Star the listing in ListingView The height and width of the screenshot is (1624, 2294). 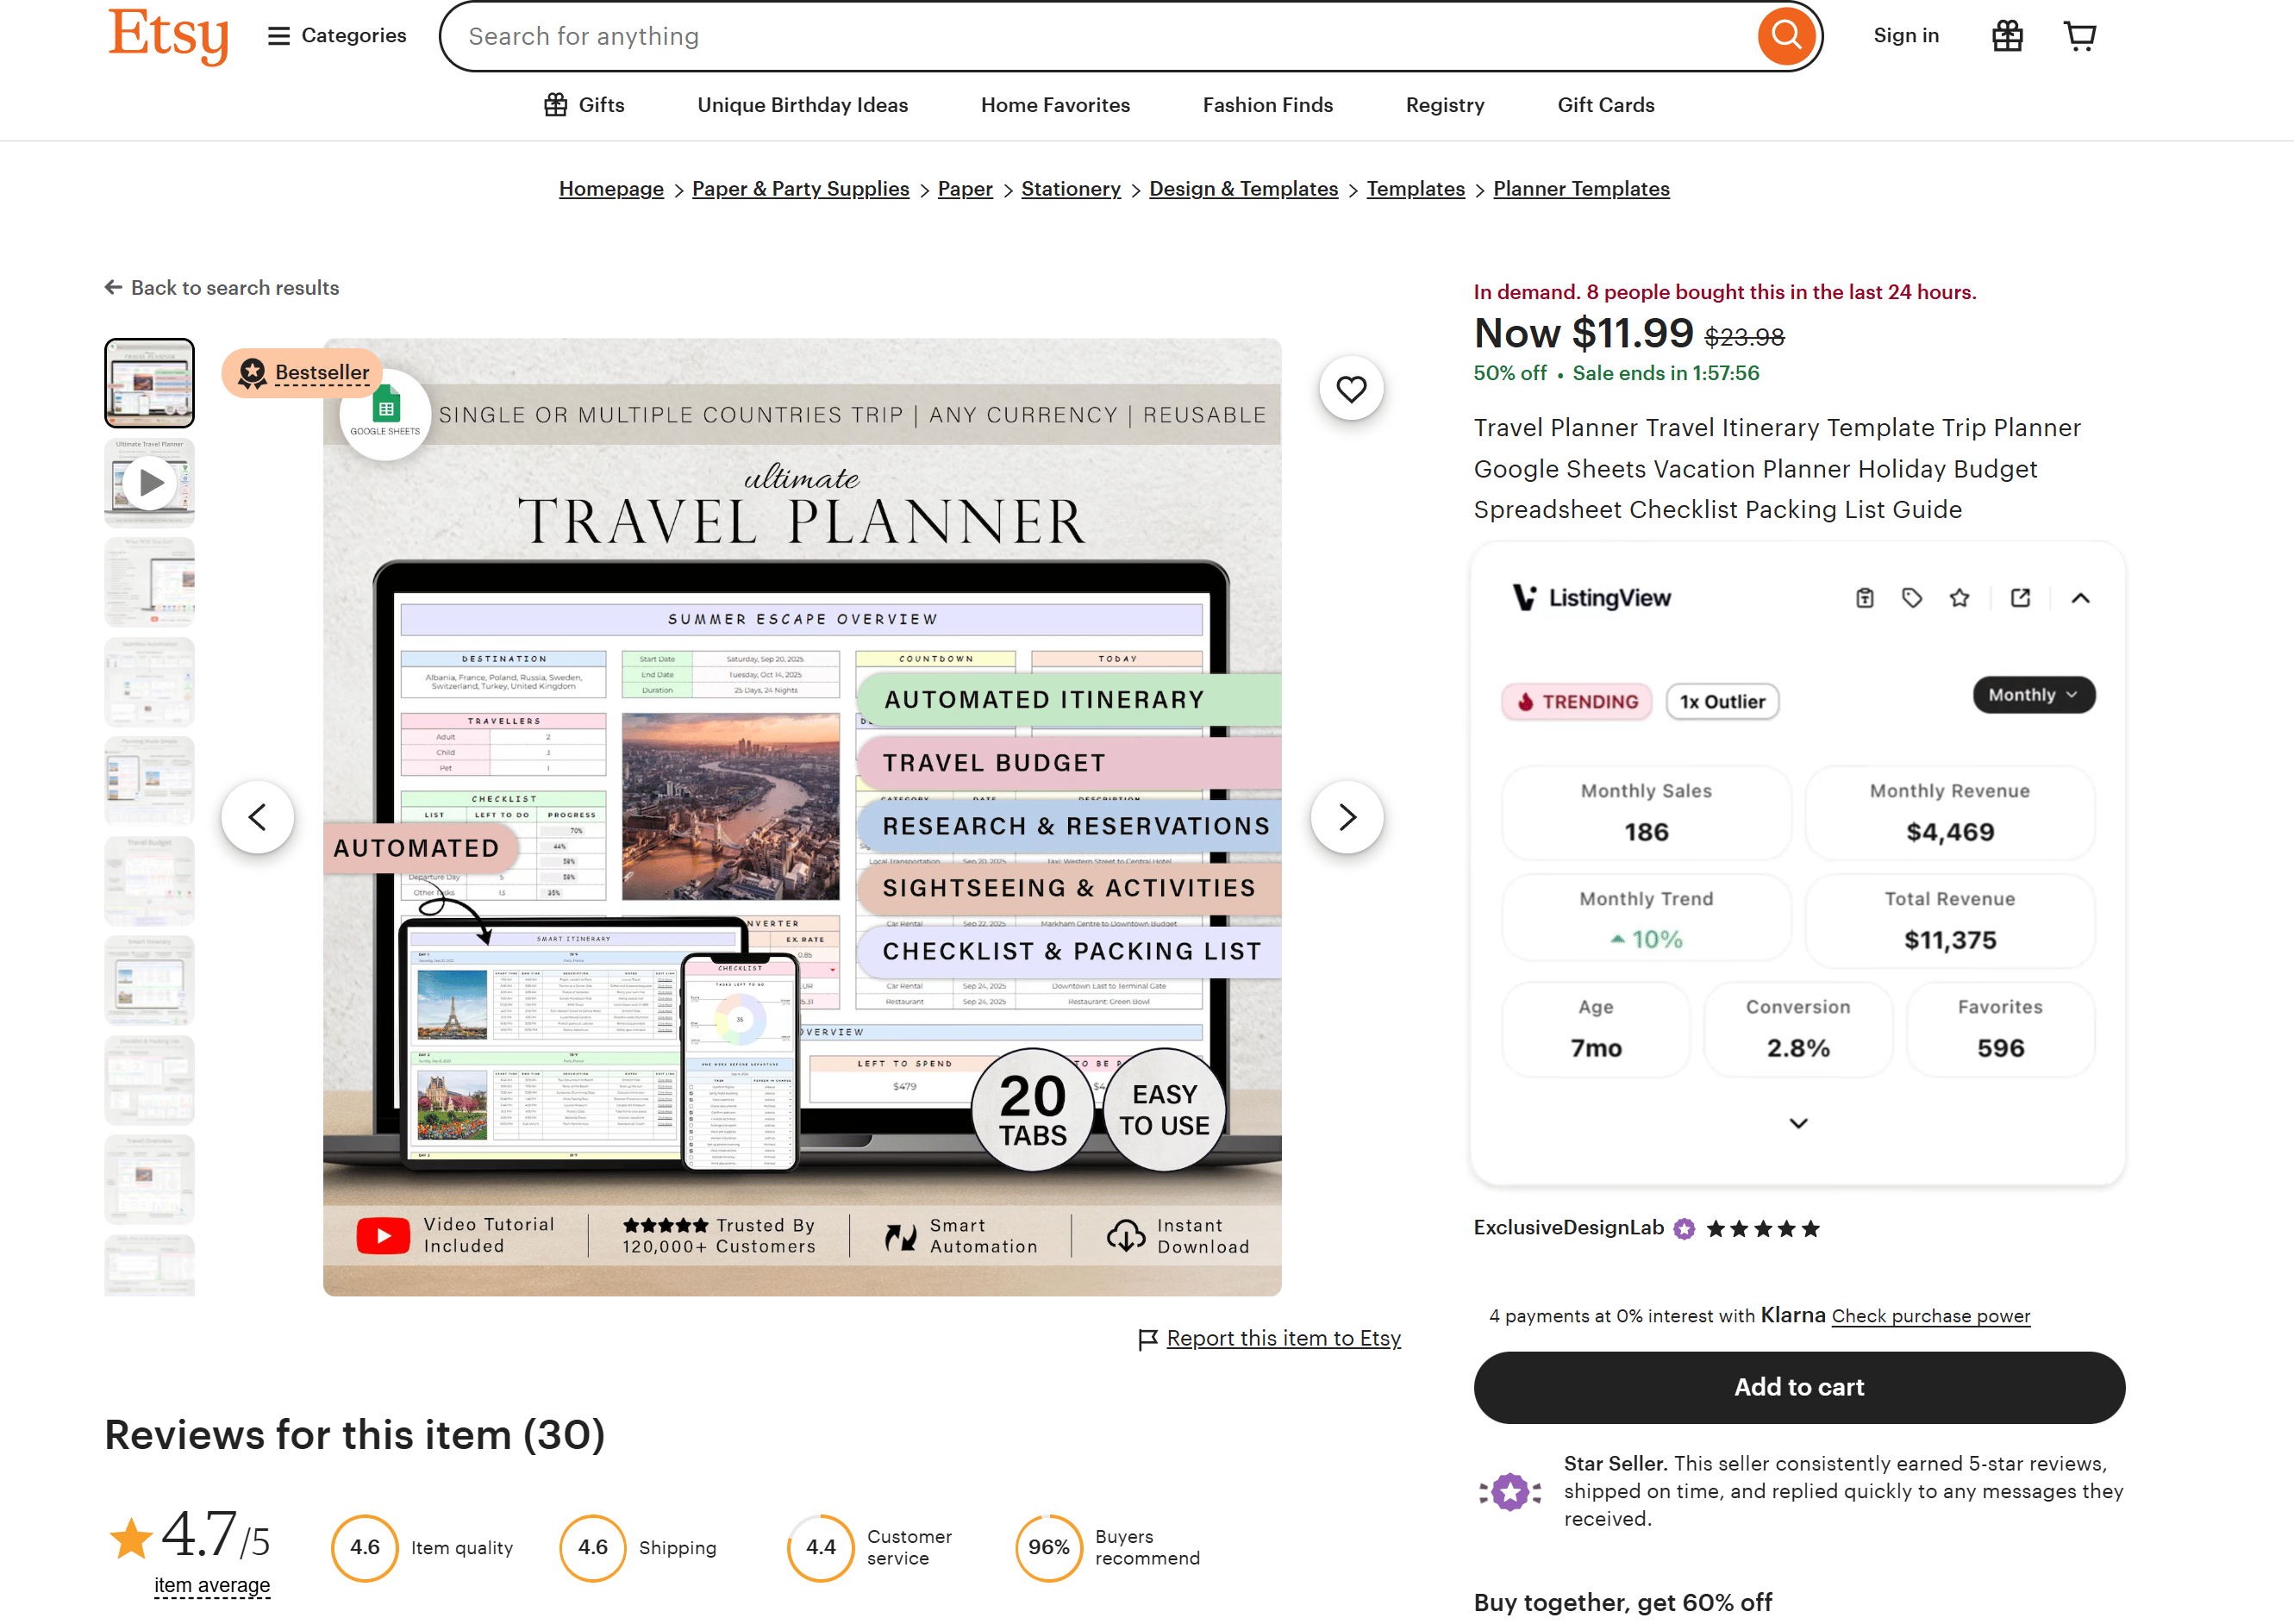[1960, 597]
